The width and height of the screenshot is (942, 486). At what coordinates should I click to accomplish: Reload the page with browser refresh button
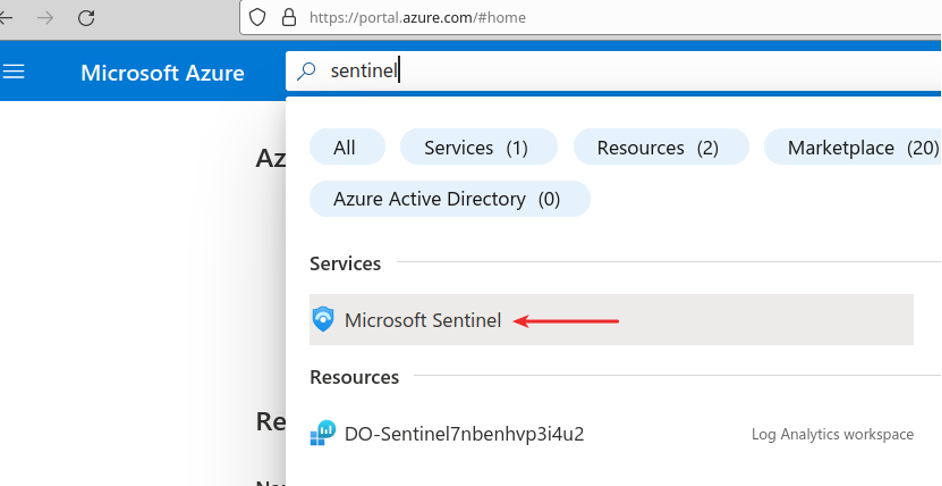tap(86, 17)
